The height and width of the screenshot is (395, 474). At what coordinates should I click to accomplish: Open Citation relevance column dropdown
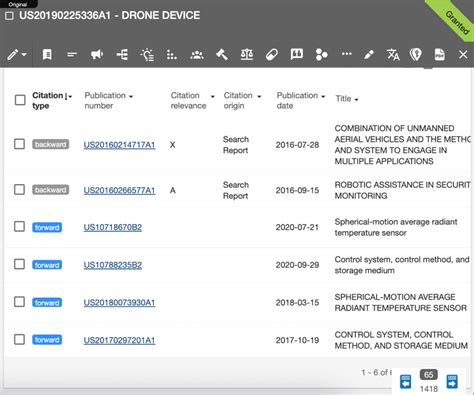click(212, 96)
